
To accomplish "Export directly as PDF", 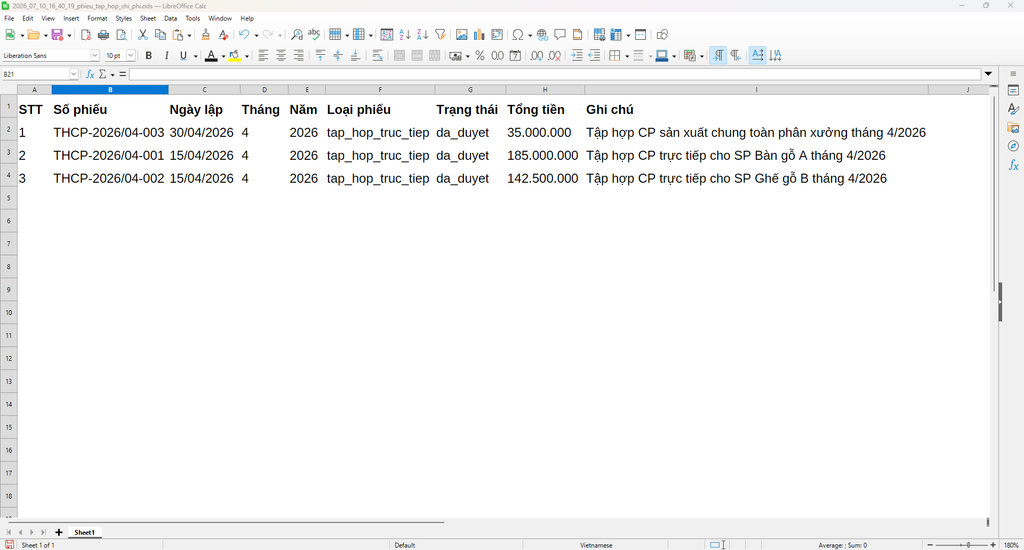I will coord(86,35).
